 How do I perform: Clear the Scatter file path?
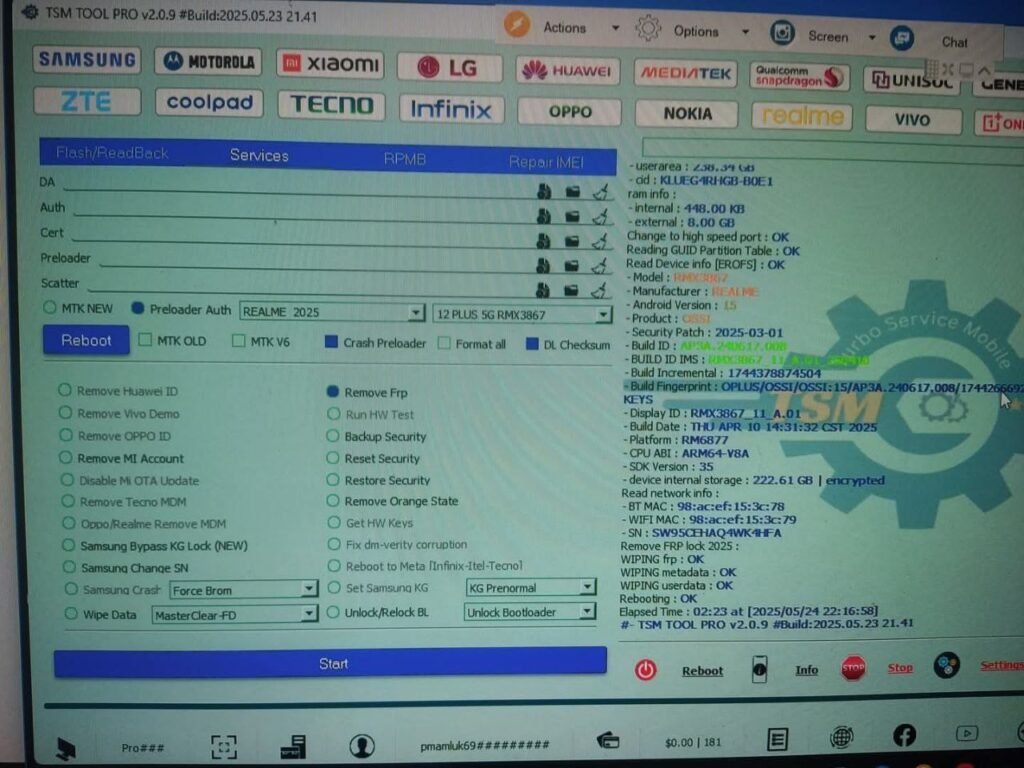[600, 290]
